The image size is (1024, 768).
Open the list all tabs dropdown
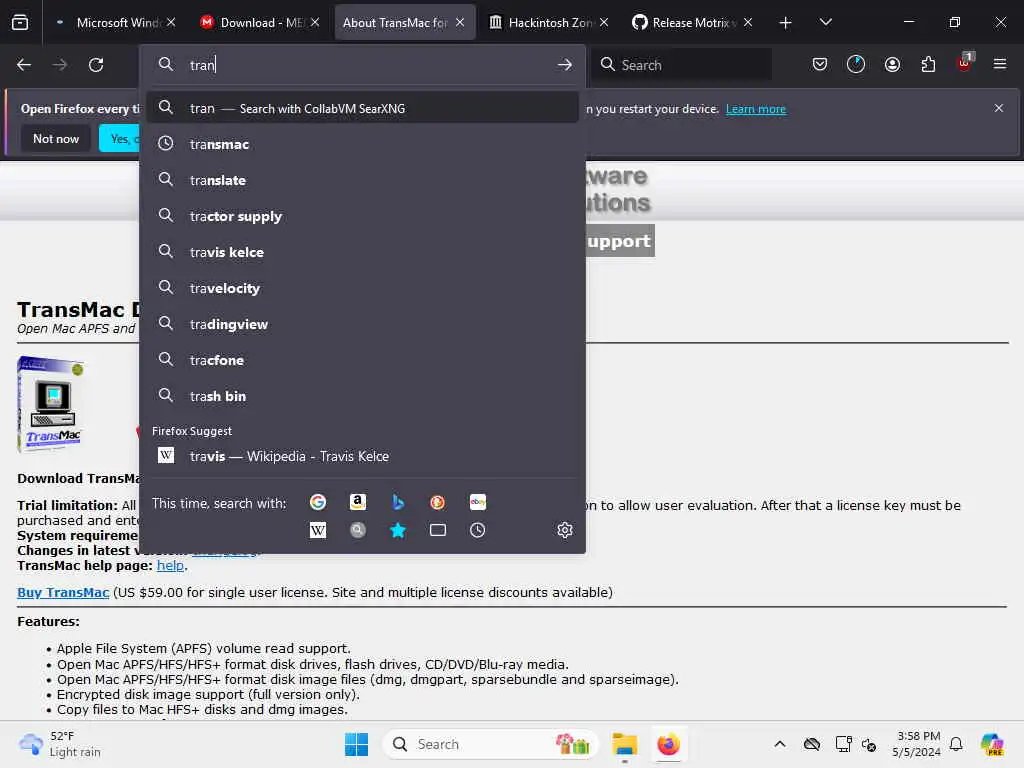click(825, 23)
